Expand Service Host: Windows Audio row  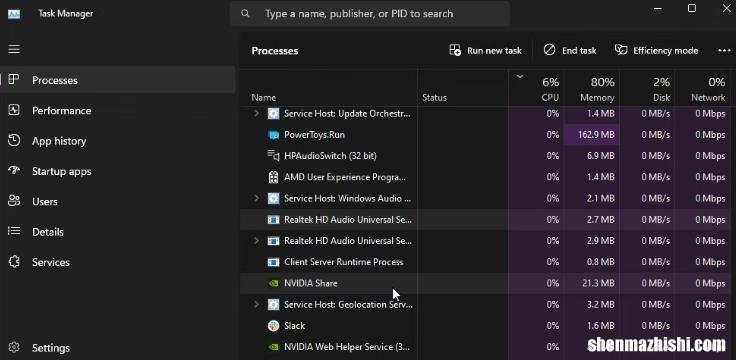pos(256,198)
